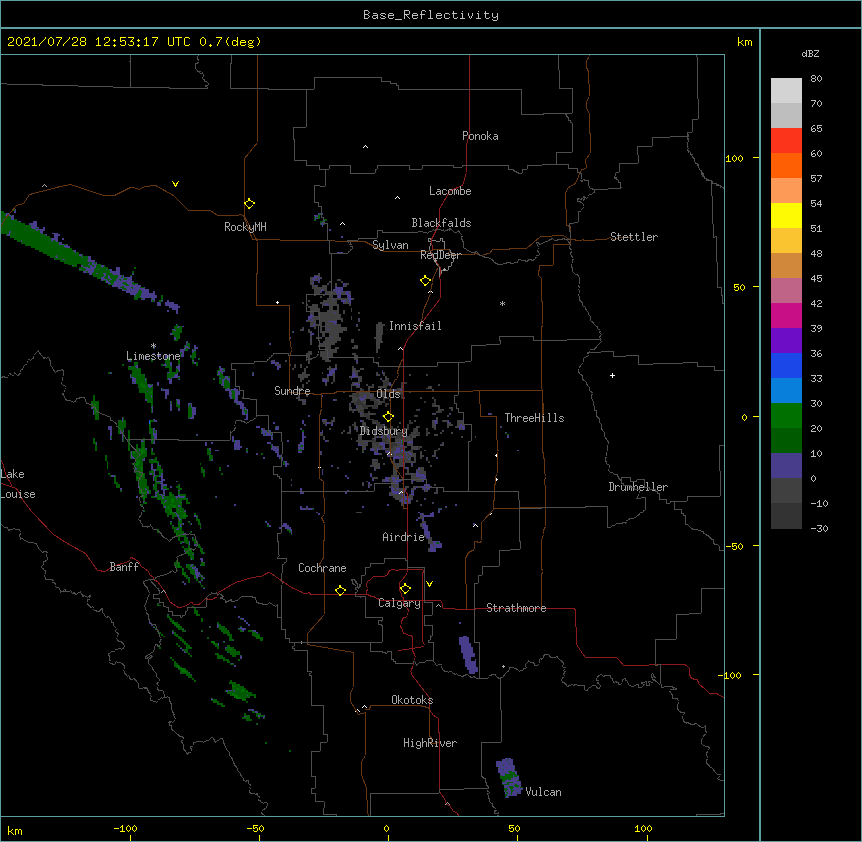Click the dBZ legend heading
Screen dimensions: 862x842
click(x=810, y=53)
